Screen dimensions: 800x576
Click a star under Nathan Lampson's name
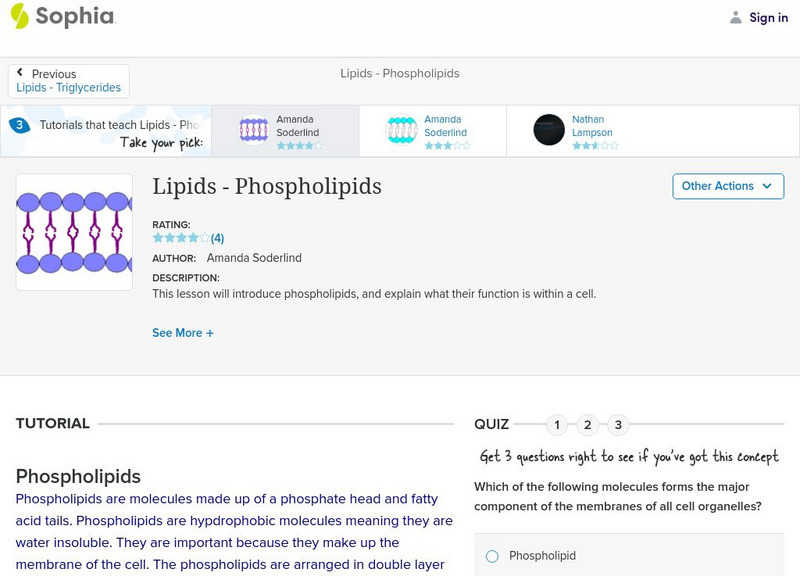(578, 144)
